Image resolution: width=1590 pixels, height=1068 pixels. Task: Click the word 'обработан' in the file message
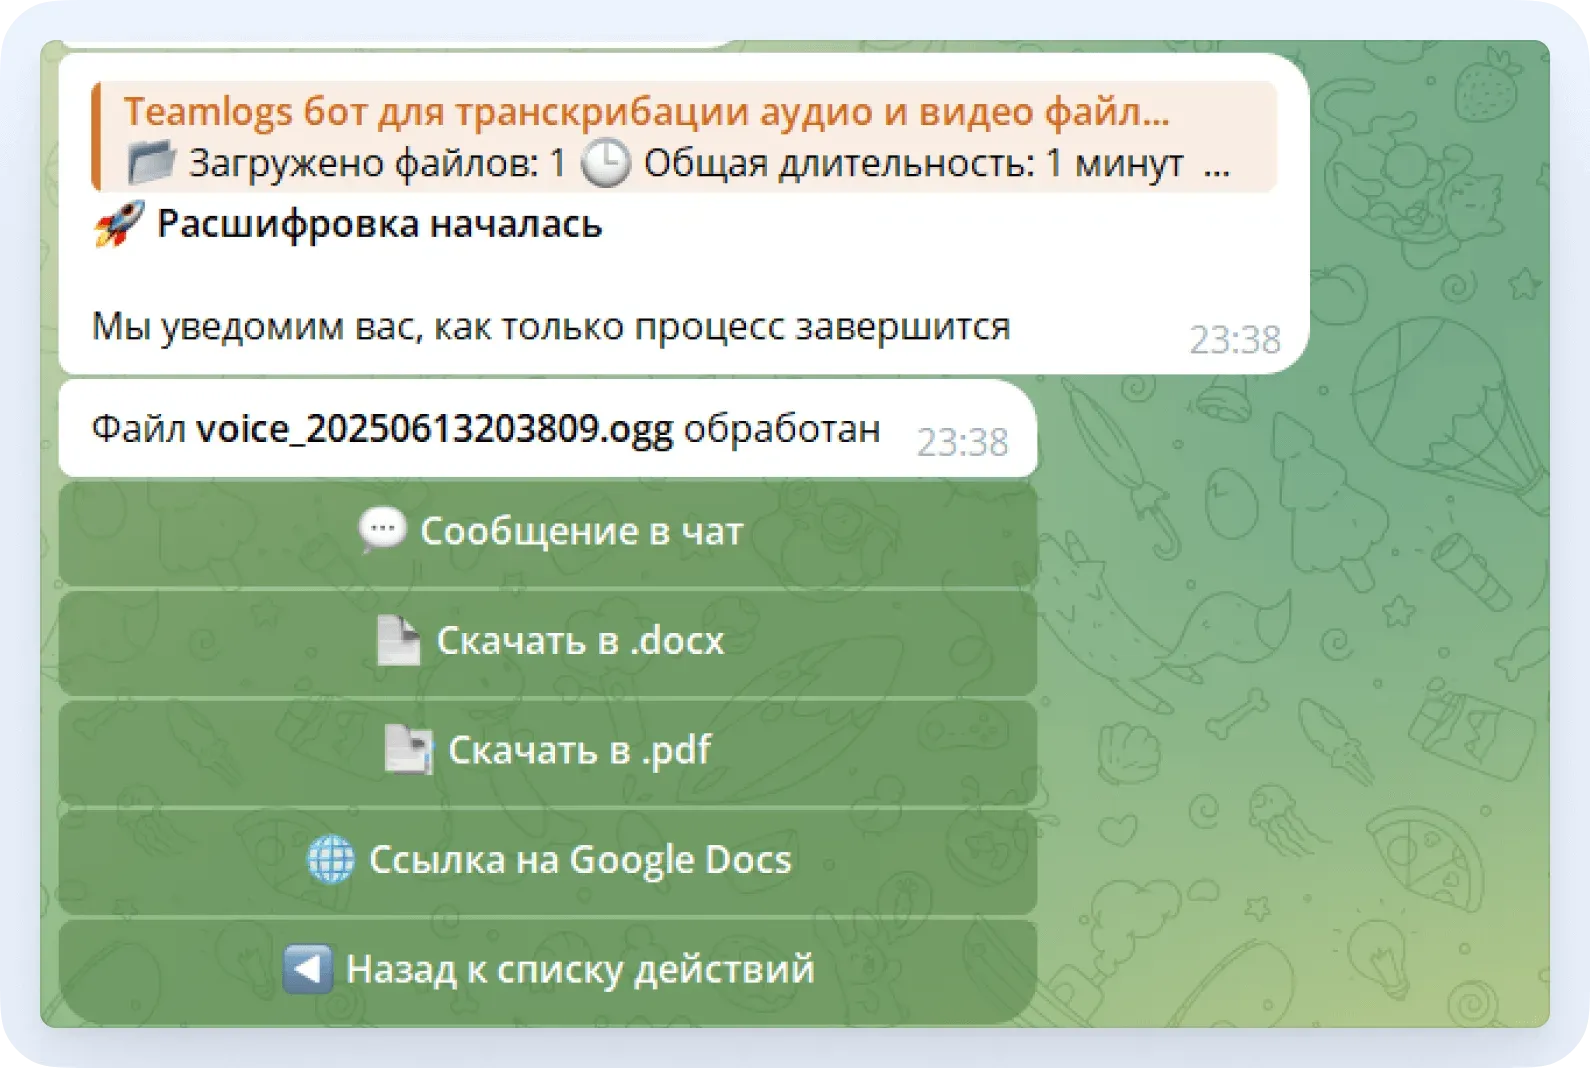(x=782, y=429)
